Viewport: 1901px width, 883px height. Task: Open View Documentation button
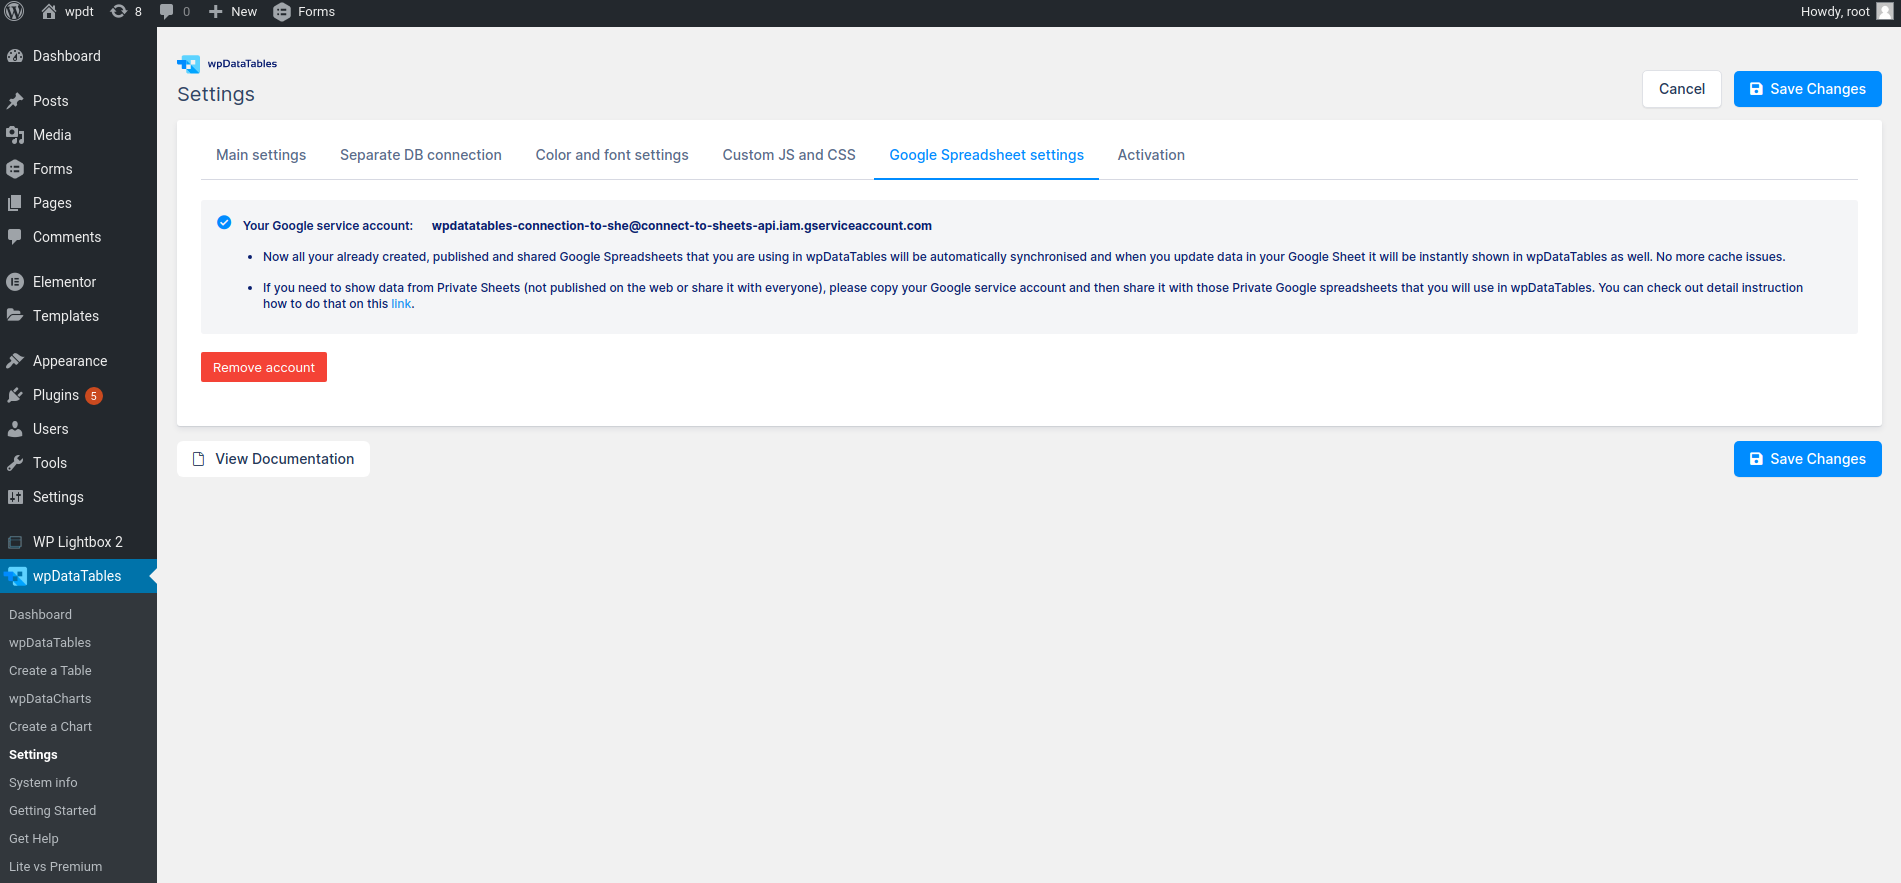[x=273, y=459]
